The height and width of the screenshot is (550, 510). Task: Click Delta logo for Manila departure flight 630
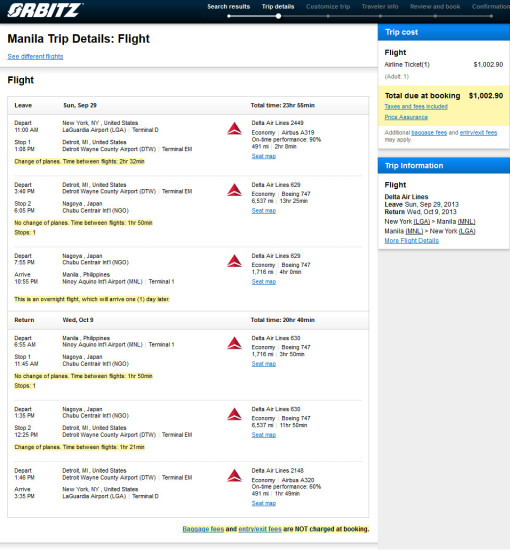pyautogui.click(x=234, y=343)
